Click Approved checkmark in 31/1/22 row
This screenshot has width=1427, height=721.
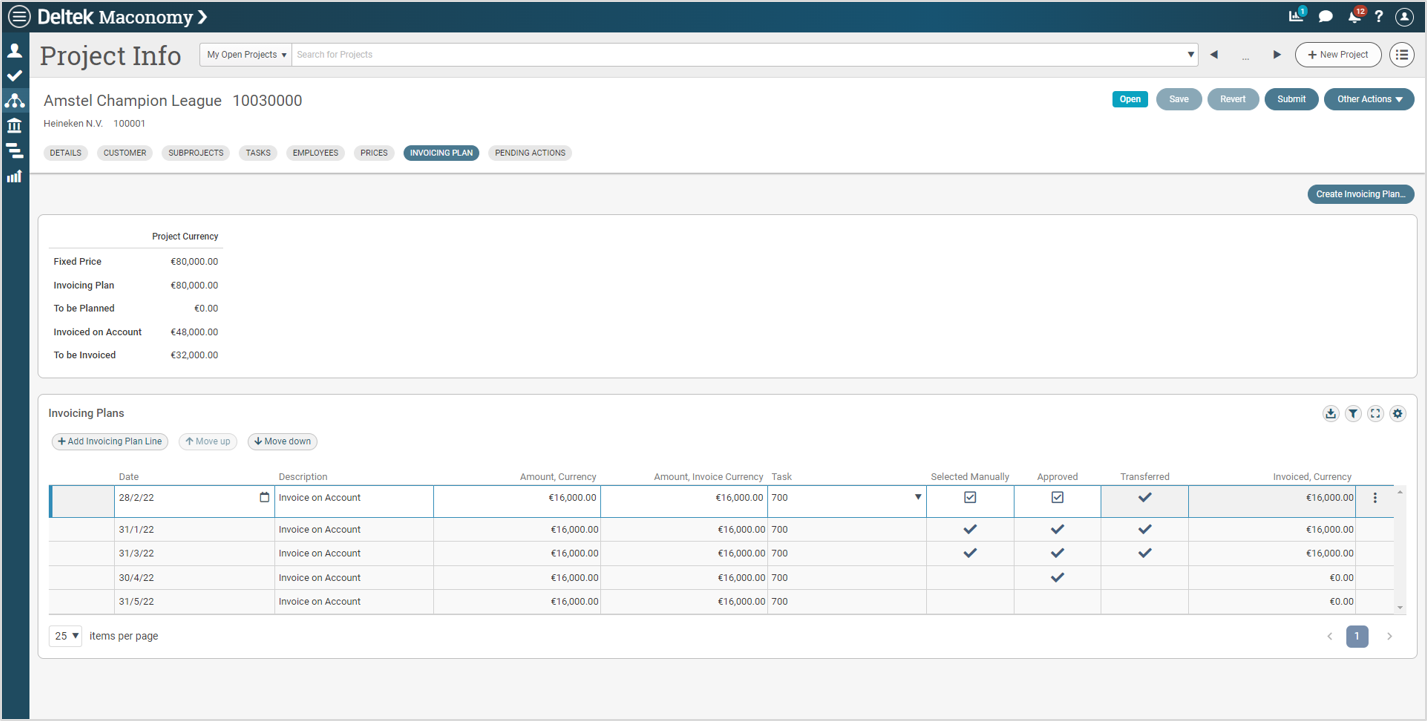coord(1057,529)
